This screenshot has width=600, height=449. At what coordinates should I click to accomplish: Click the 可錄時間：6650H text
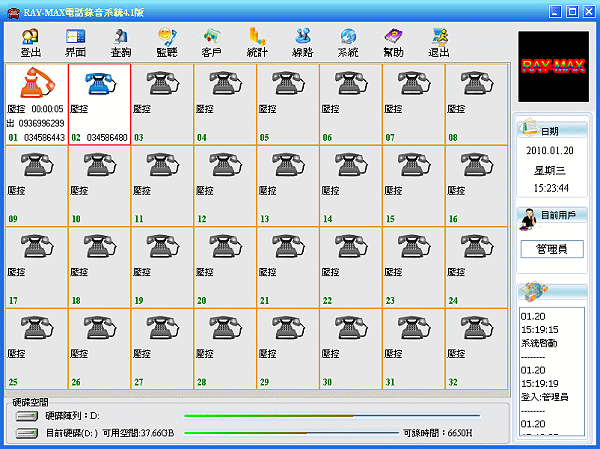(x=438, y=433)
